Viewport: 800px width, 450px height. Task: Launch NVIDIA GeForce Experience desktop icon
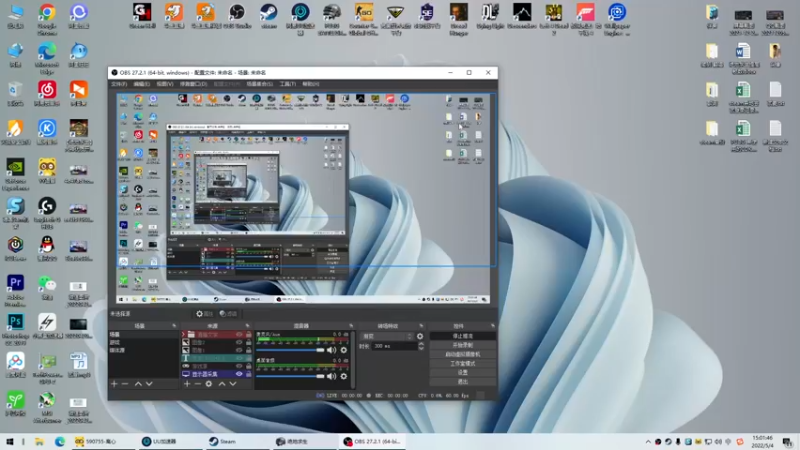[x=15, y=173]
